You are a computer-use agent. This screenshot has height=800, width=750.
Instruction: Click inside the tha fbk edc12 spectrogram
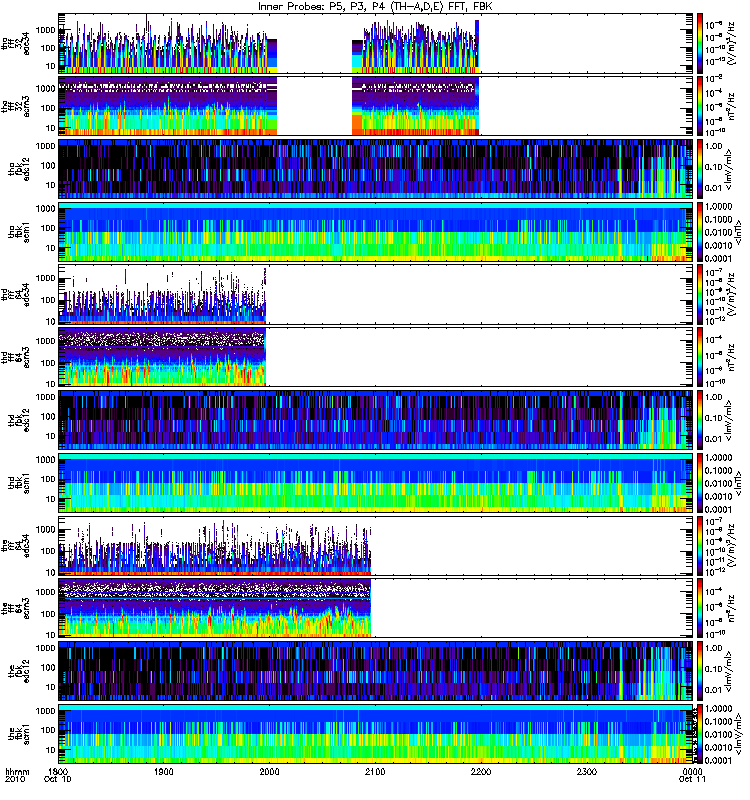pos(376,169)
